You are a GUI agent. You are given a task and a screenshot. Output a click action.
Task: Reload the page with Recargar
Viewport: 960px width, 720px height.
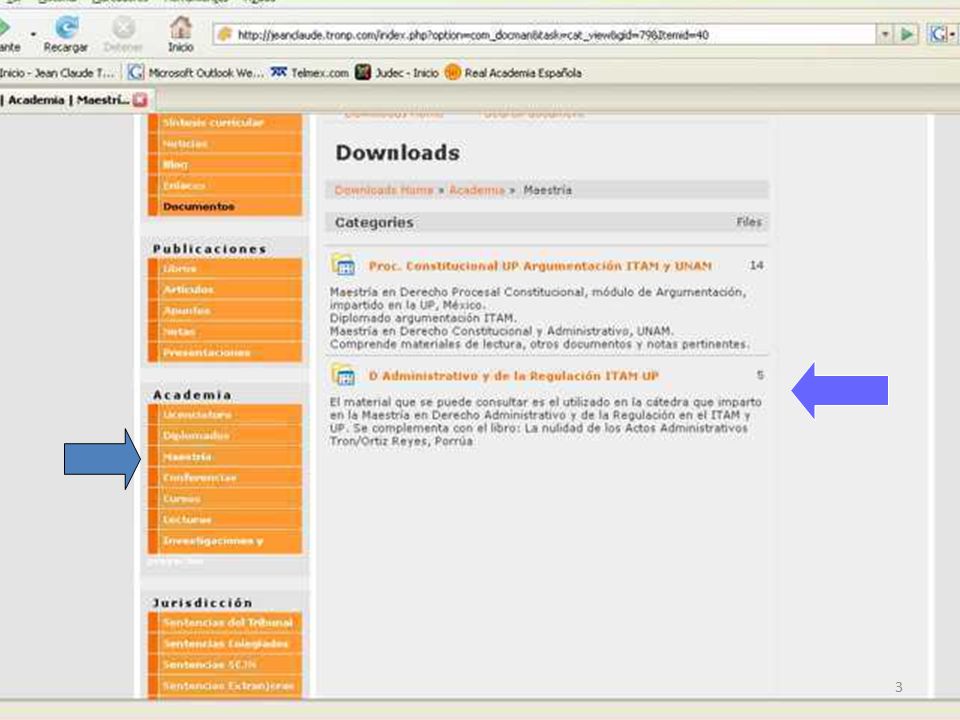66,34
